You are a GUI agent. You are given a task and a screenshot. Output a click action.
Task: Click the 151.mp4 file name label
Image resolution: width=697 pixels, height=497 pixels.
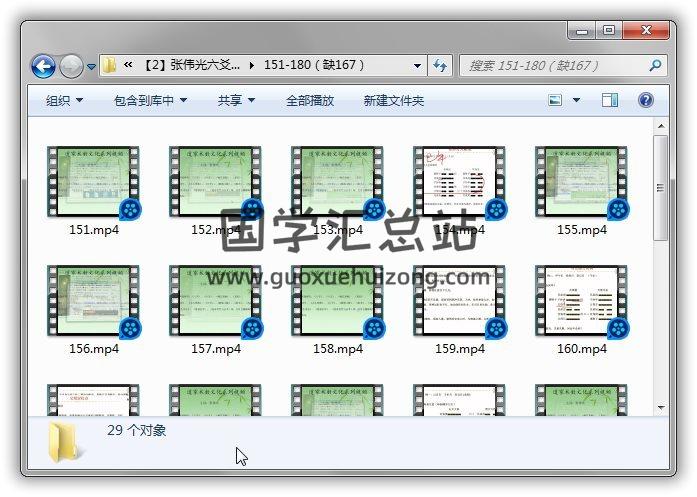pyautogui.click(x=94, y=230)
